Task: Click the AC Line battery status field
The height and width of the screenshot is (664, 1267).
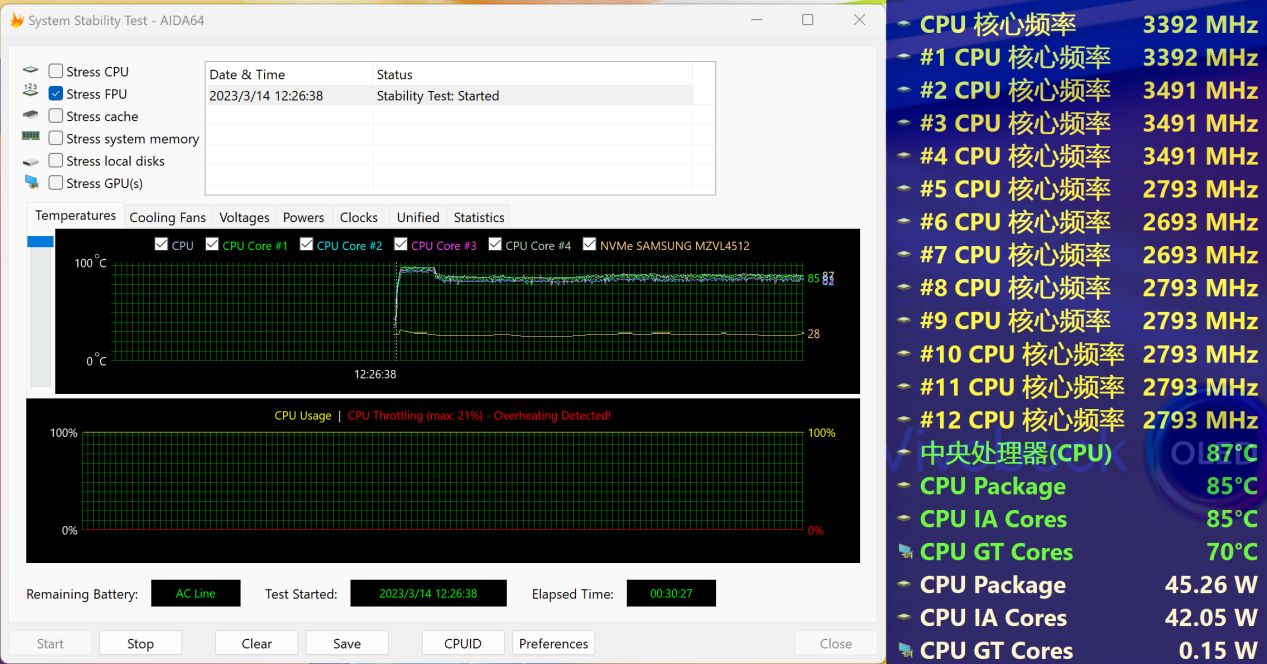Action: (x=196, y=593)
